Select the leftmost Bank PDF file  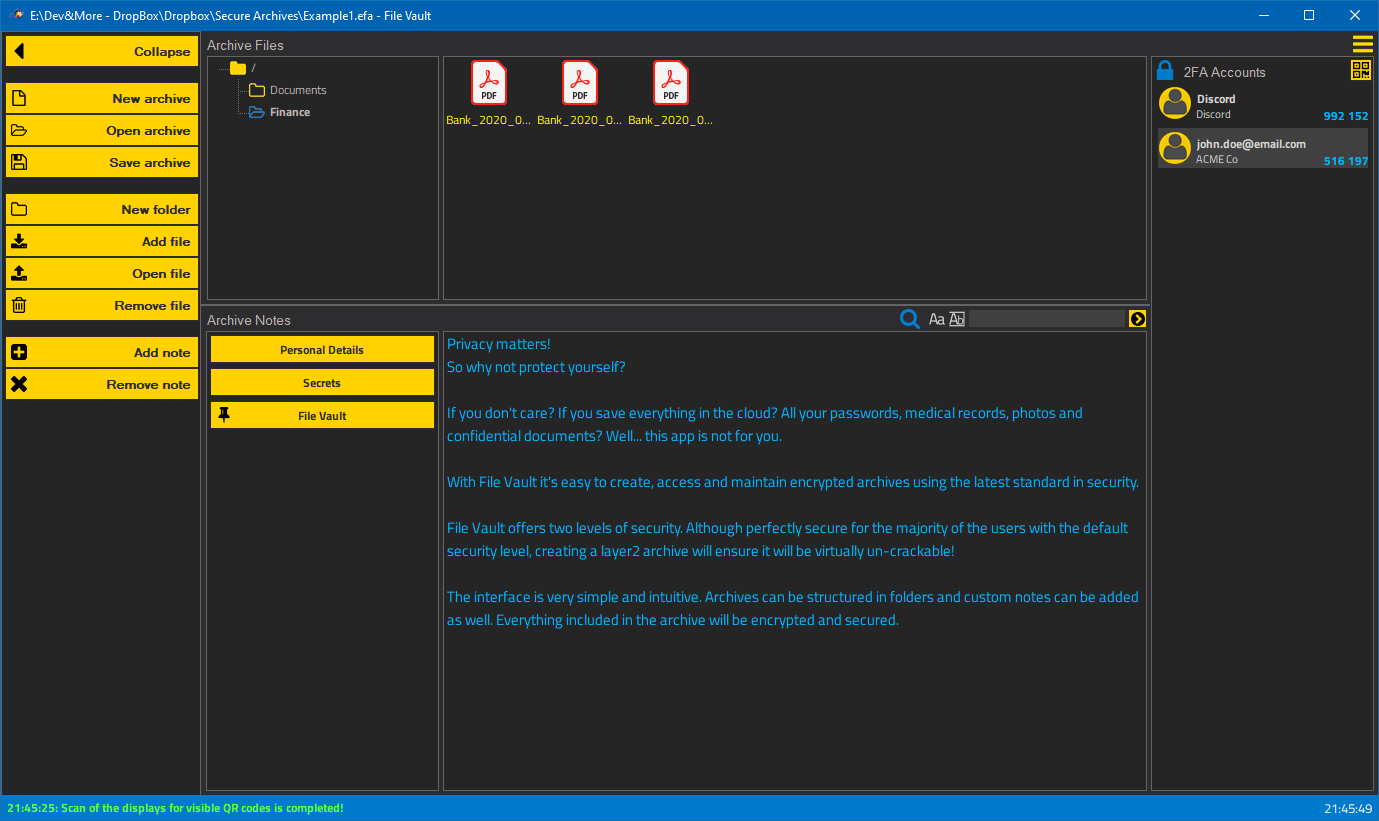(489, 93)
